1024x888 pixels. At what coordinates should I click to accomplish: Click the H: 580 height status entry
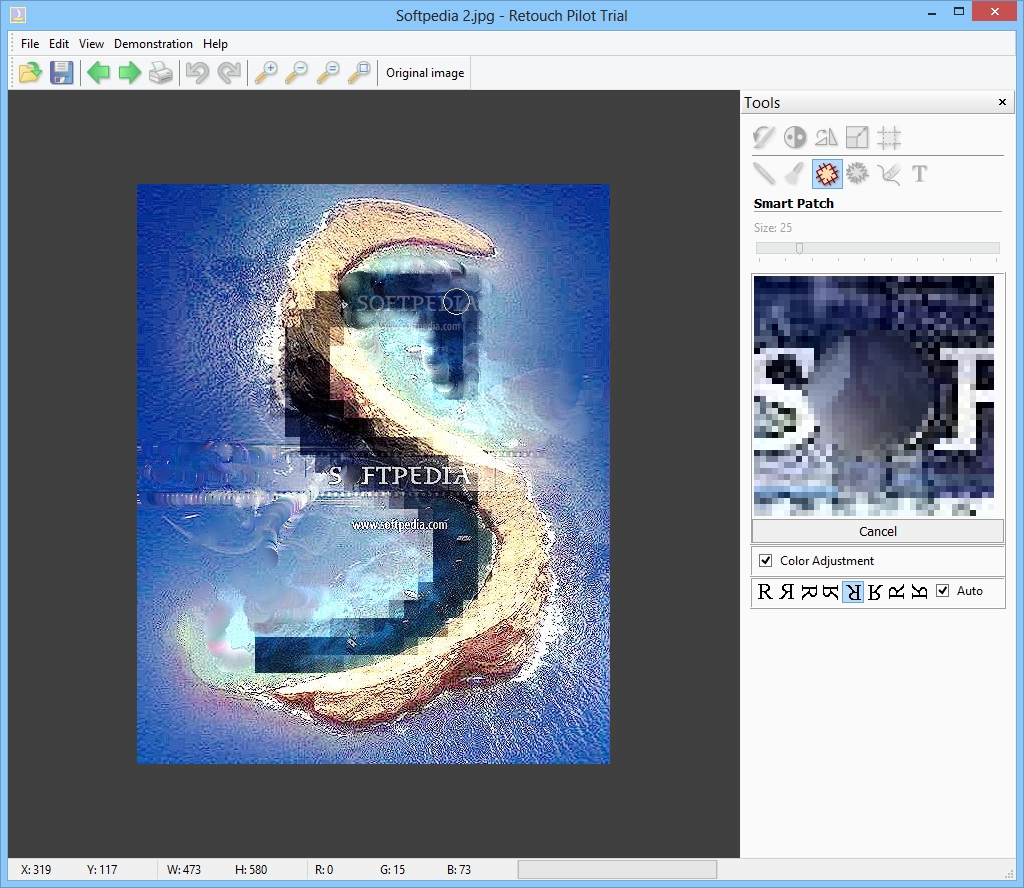(251, 870)
